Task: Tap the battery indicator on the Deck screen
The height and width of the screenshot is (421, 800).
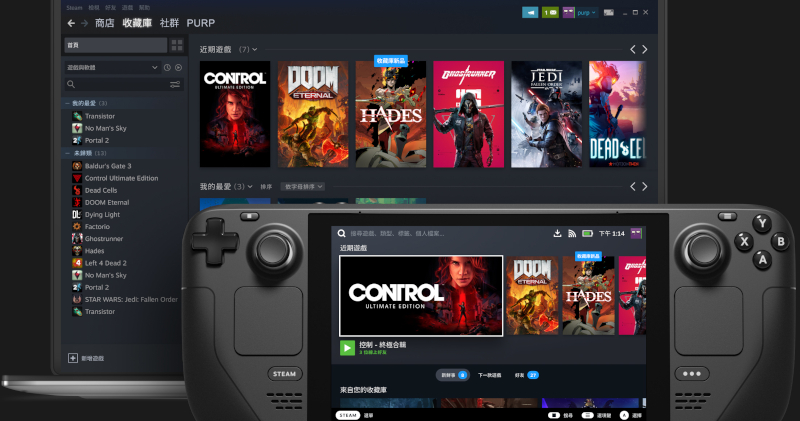Action: coord(588,233)
